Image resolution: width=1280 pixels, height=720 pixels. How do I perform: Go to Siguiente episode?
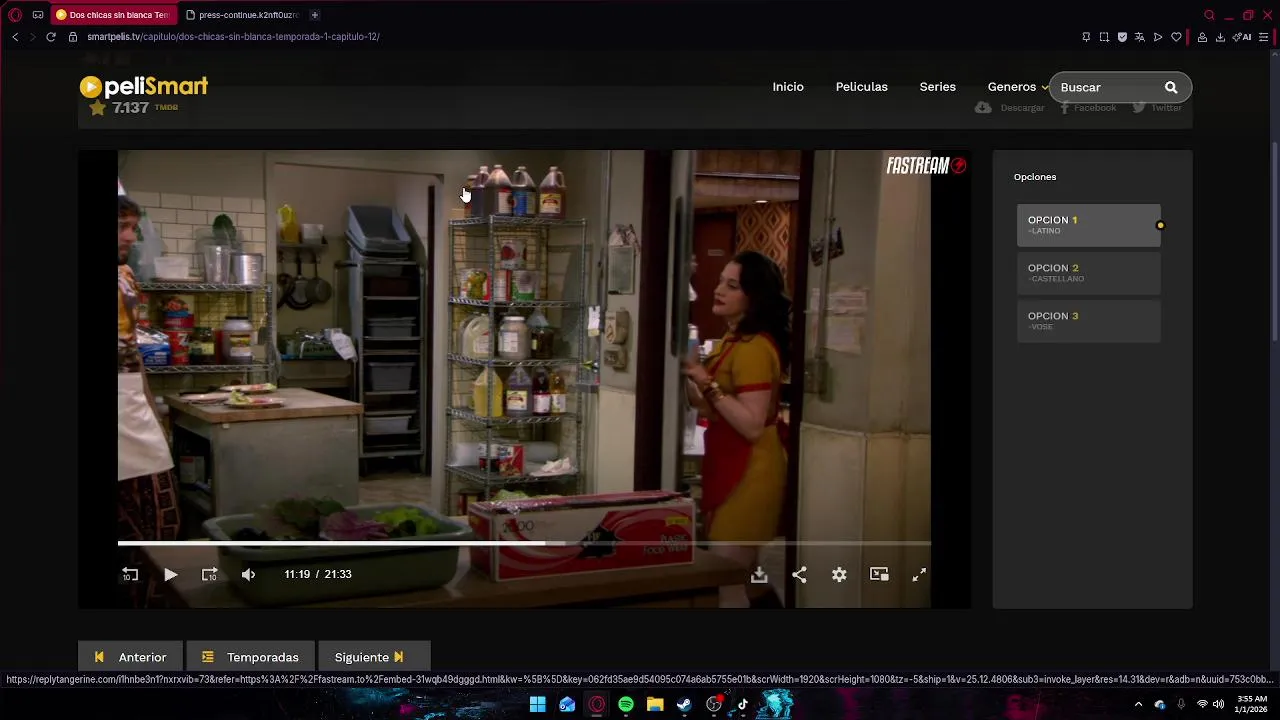pyautogui.click(x=374, y=657)
